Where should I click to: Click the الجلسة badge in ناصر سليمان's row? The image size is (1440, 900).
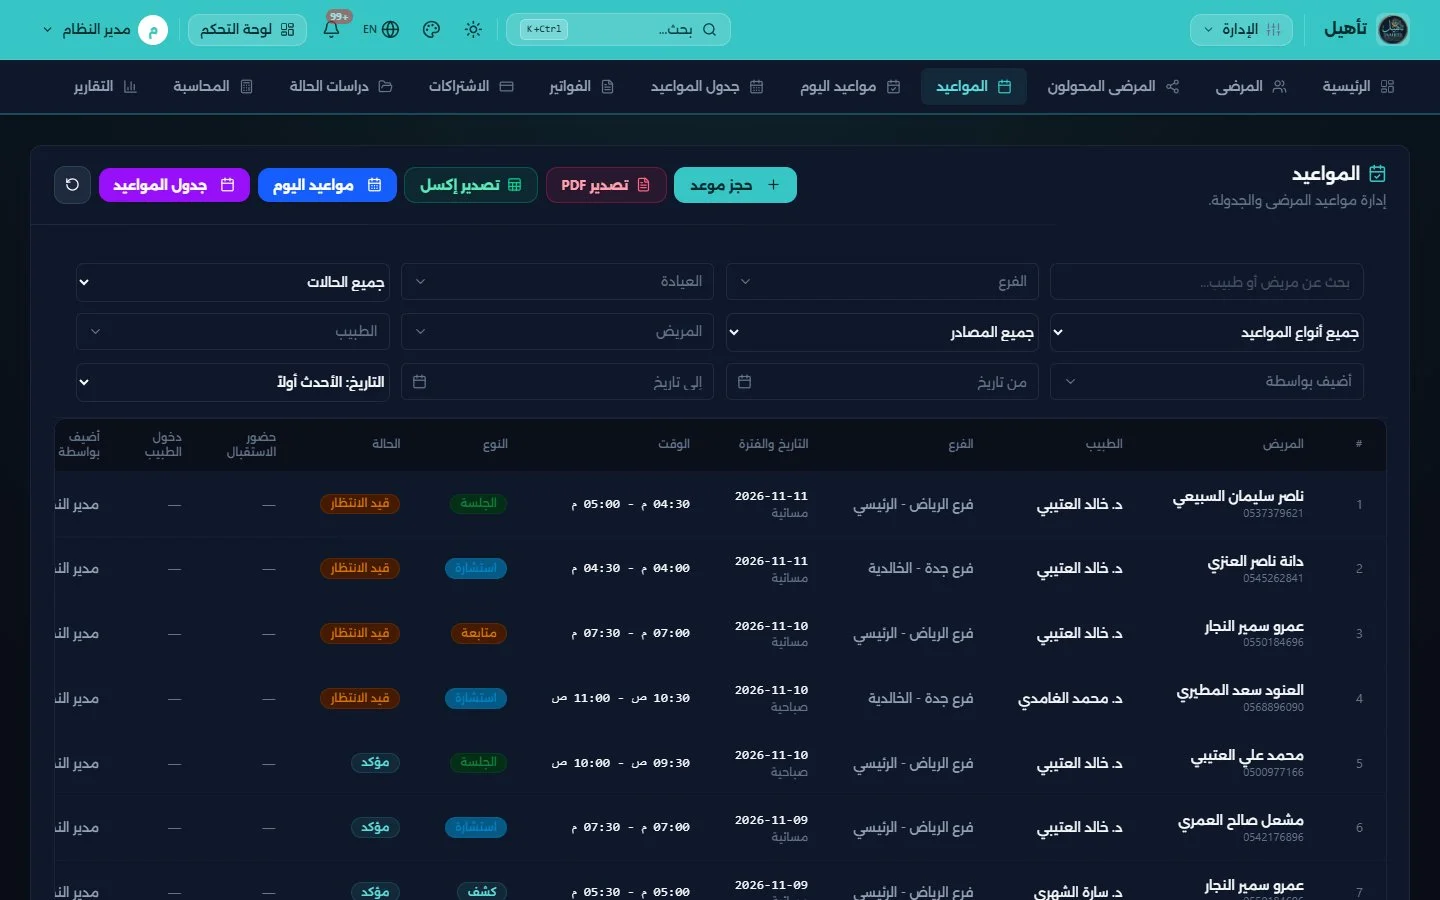[x=478, y=504]
